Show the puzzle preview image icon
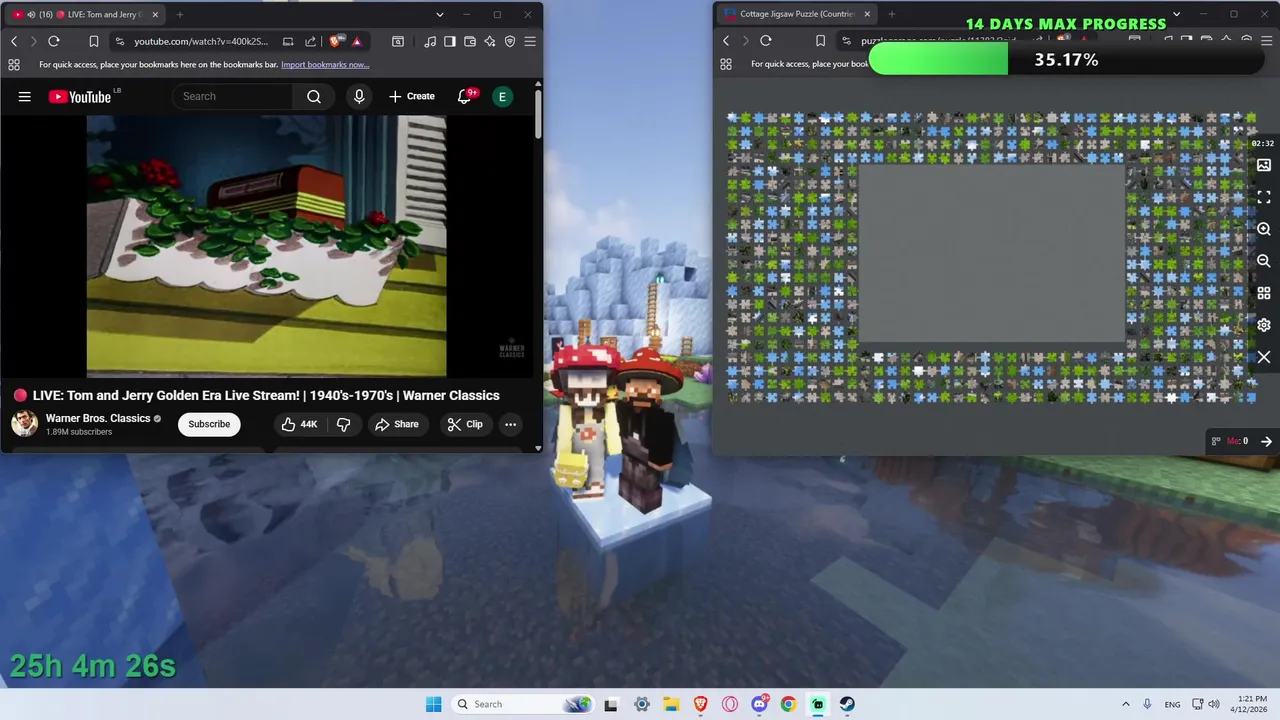 tap(1264, 165)
